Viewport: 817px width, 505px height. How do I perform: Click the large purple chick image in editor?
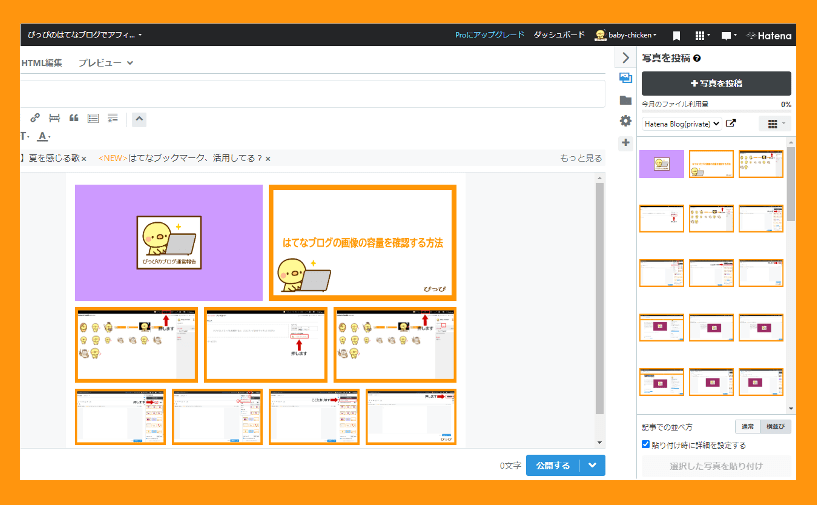click(169, 243)
